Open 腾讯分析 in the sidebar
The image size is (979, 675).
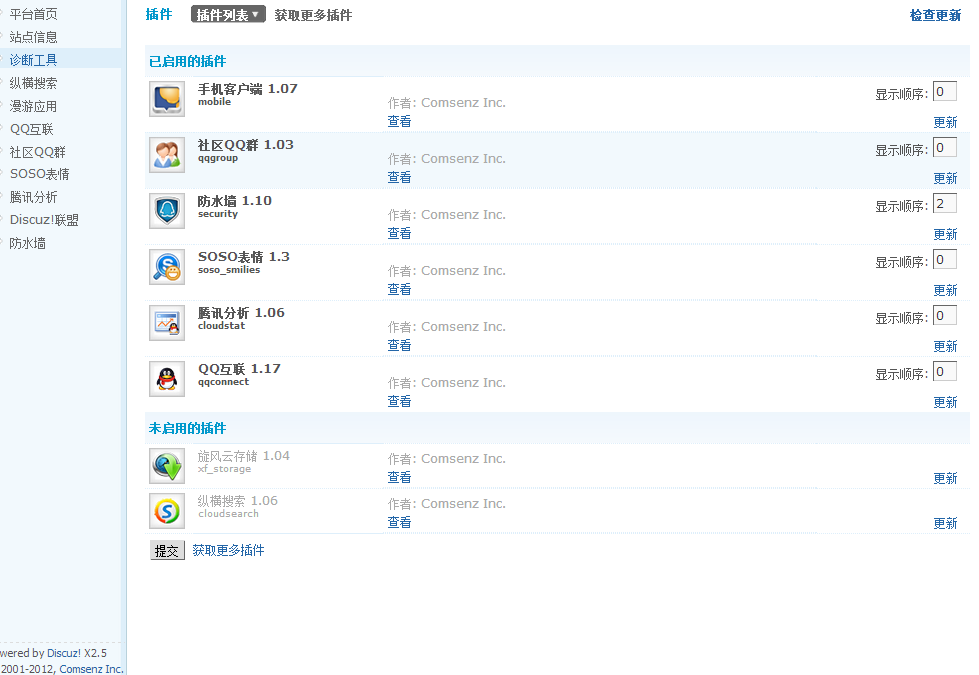point(34,197)
